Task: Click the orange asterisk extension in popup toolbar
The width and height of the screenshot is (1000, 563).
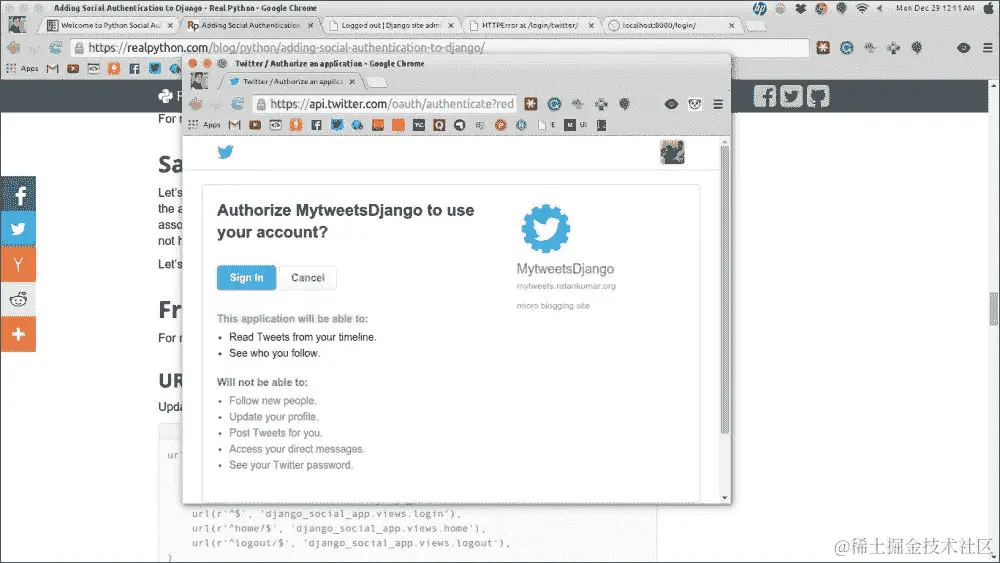Action: [531, 104]
